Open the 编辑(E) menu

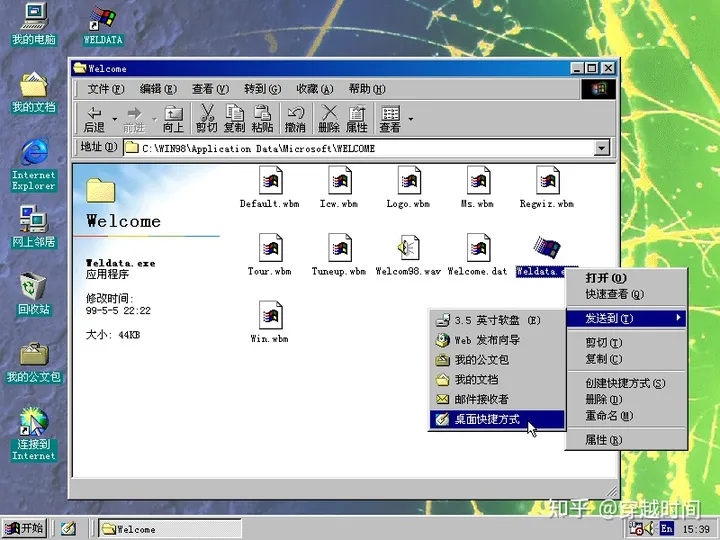158,89
